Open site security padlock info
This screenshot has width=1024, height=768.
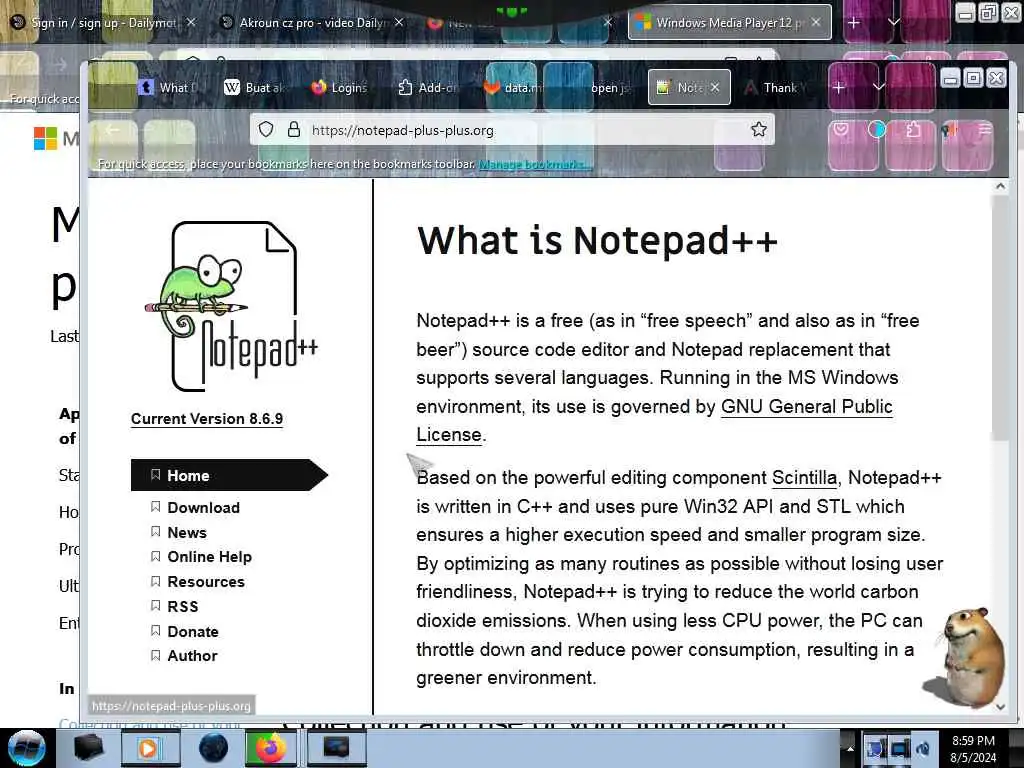click(294, 129)
